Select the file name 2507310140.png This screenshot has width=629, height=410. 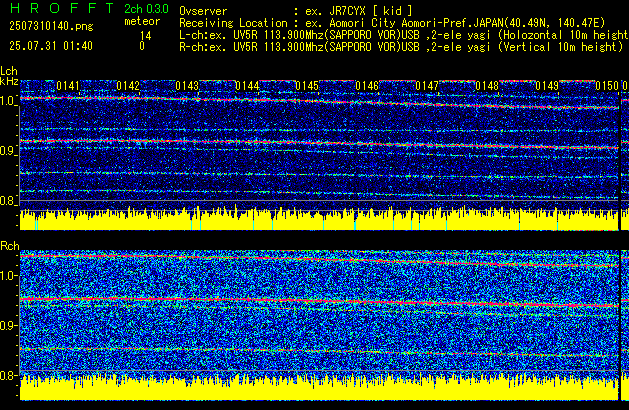(51, 26)
